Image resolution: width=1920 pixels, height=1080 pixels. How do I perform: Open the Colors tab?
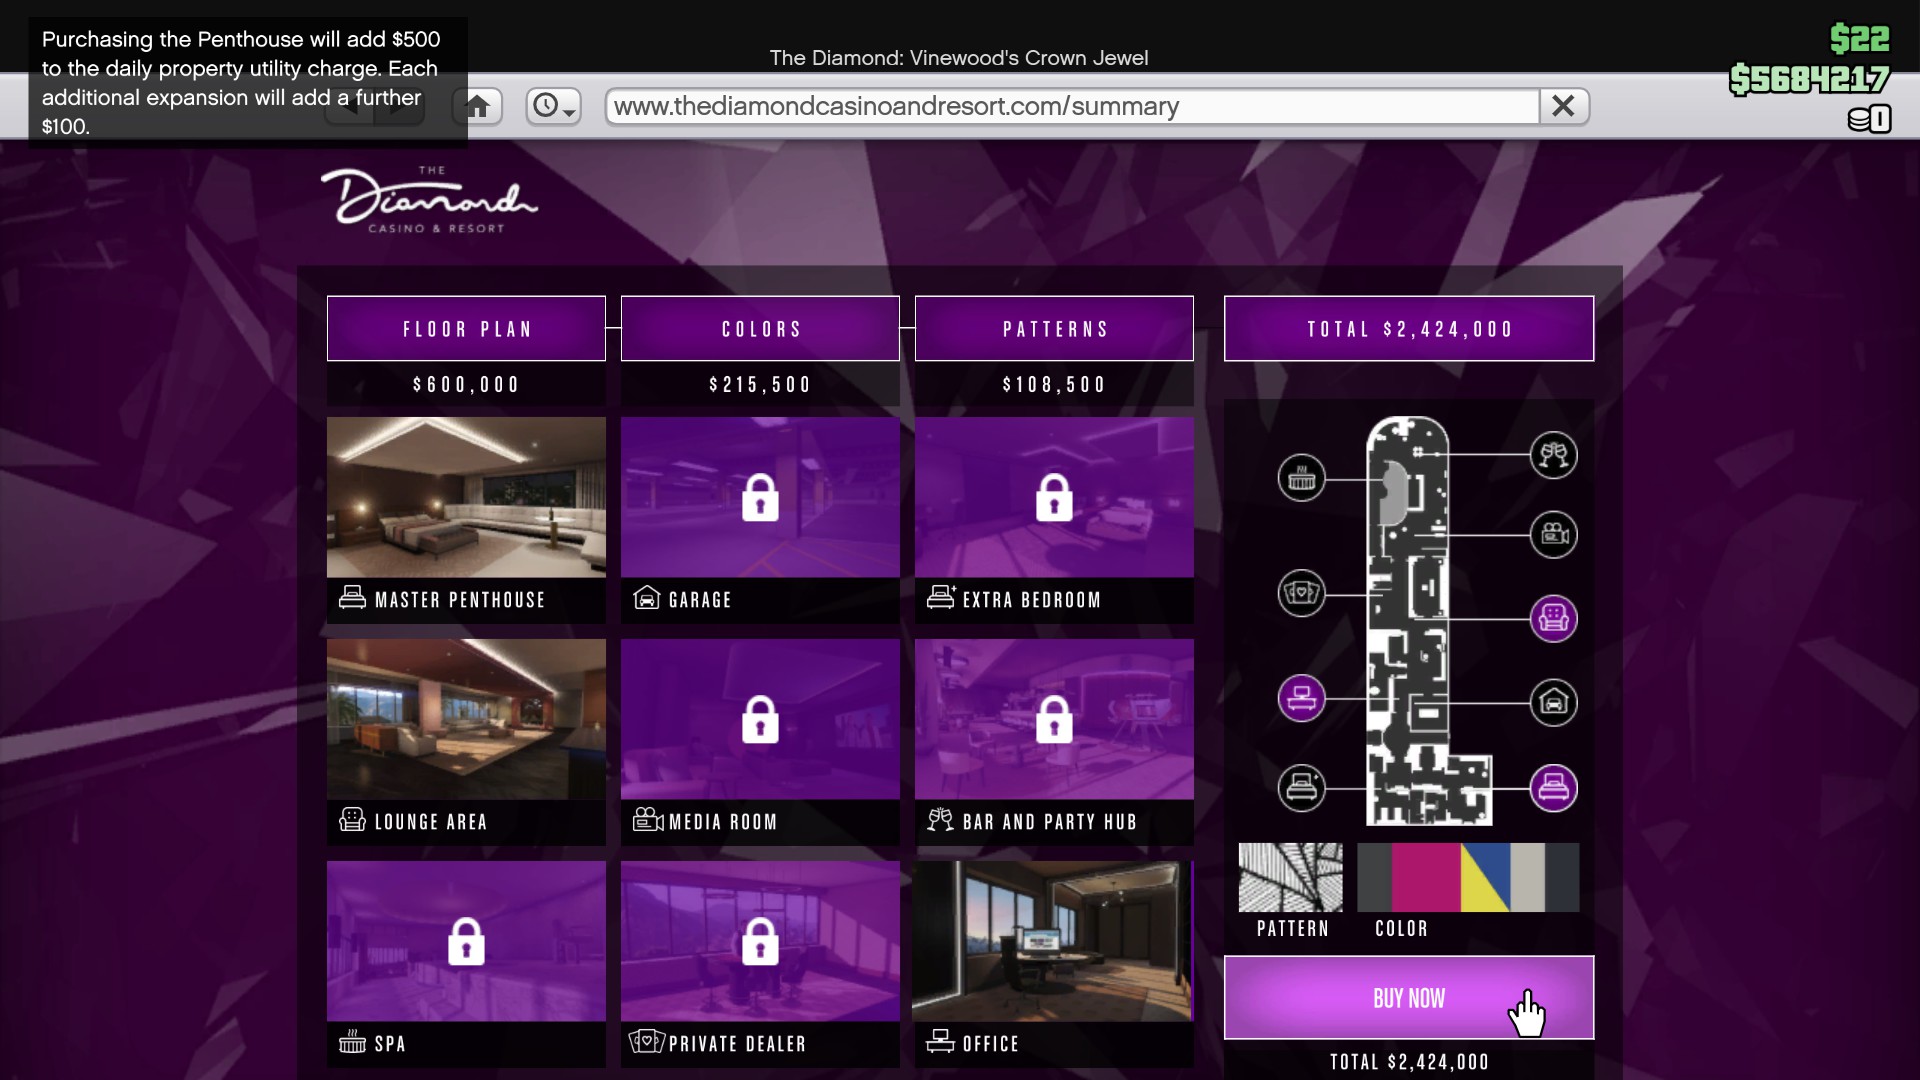[760, 329]
